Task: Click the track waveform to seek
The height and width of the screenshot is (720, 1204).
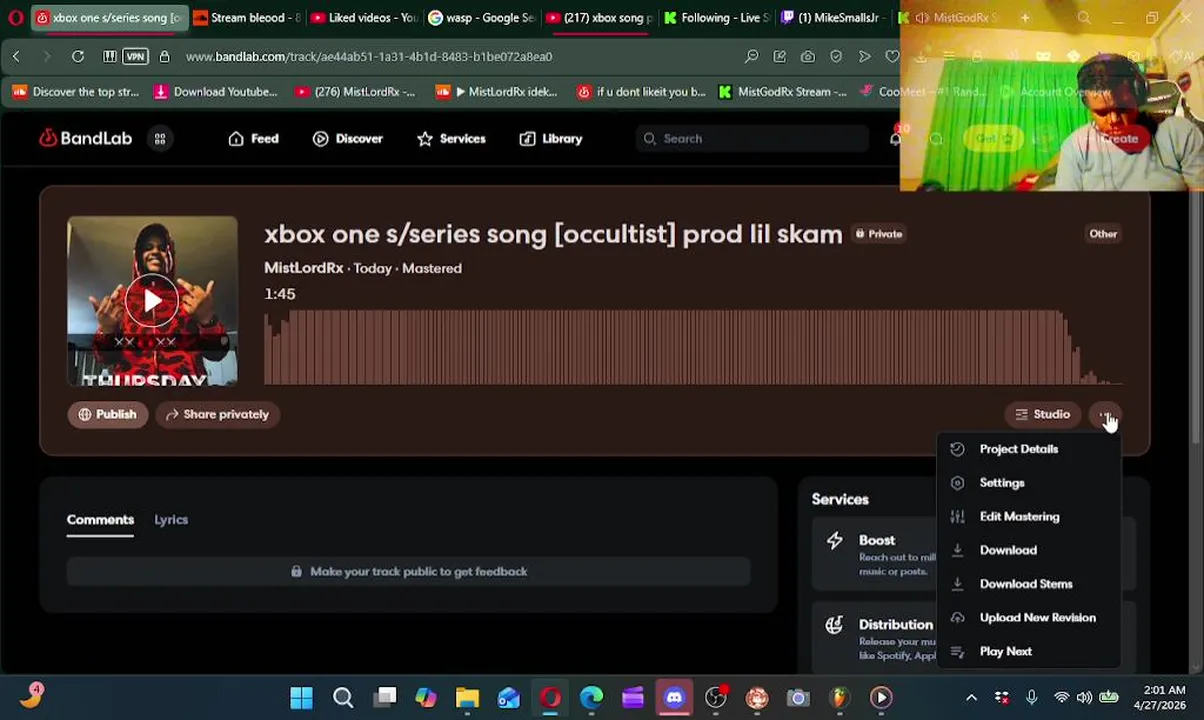Action: [693, 347]
